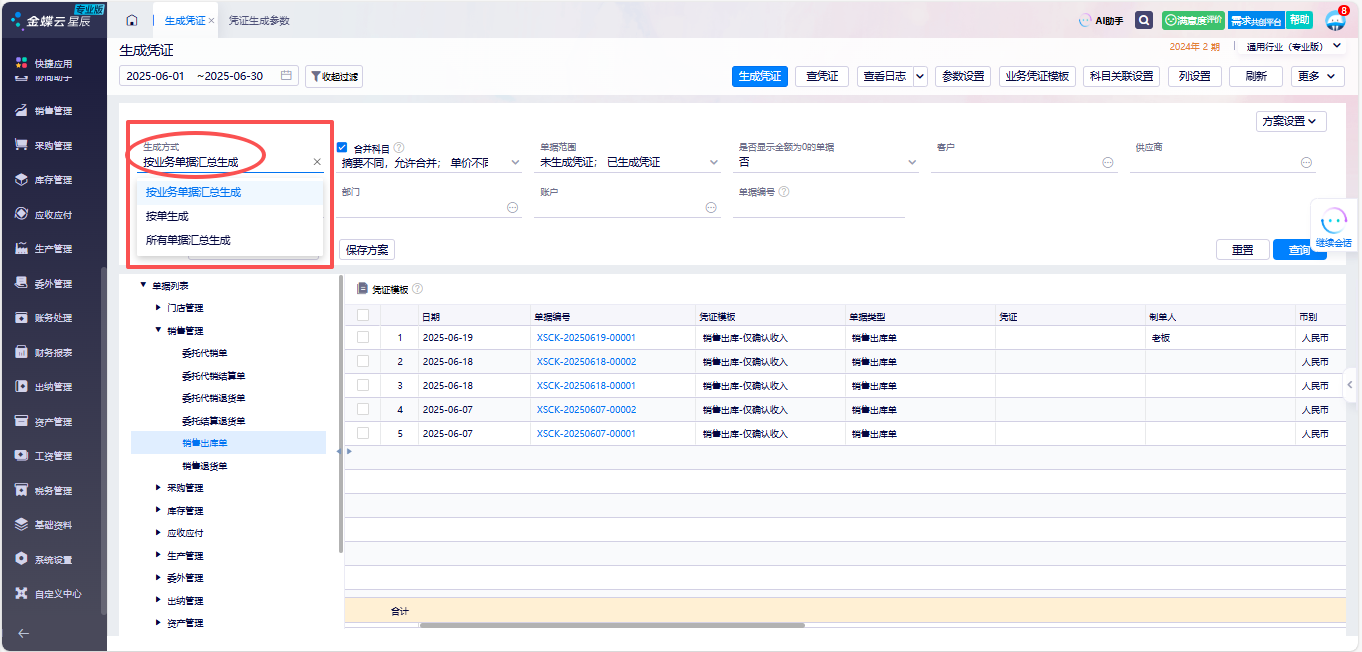Open the 更多 dropdown menu
The height and width of the screenshot is (652, 1362).
pyautogui.click(x=1318, y=76)
